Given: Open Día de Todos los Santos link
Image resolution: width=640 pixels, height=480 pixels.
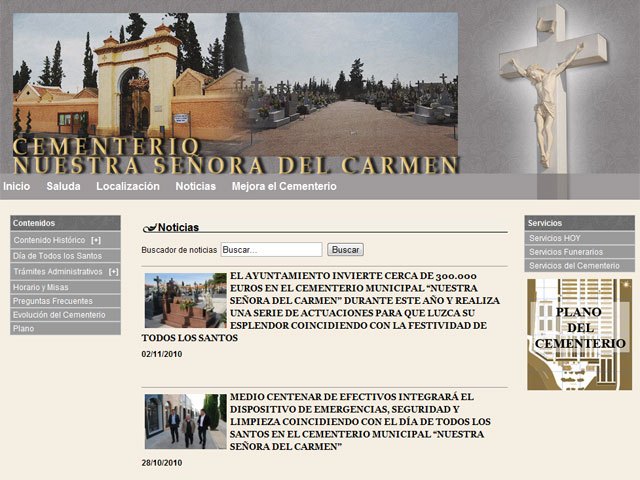Looking at the screenshot, I should pos(57,256).
